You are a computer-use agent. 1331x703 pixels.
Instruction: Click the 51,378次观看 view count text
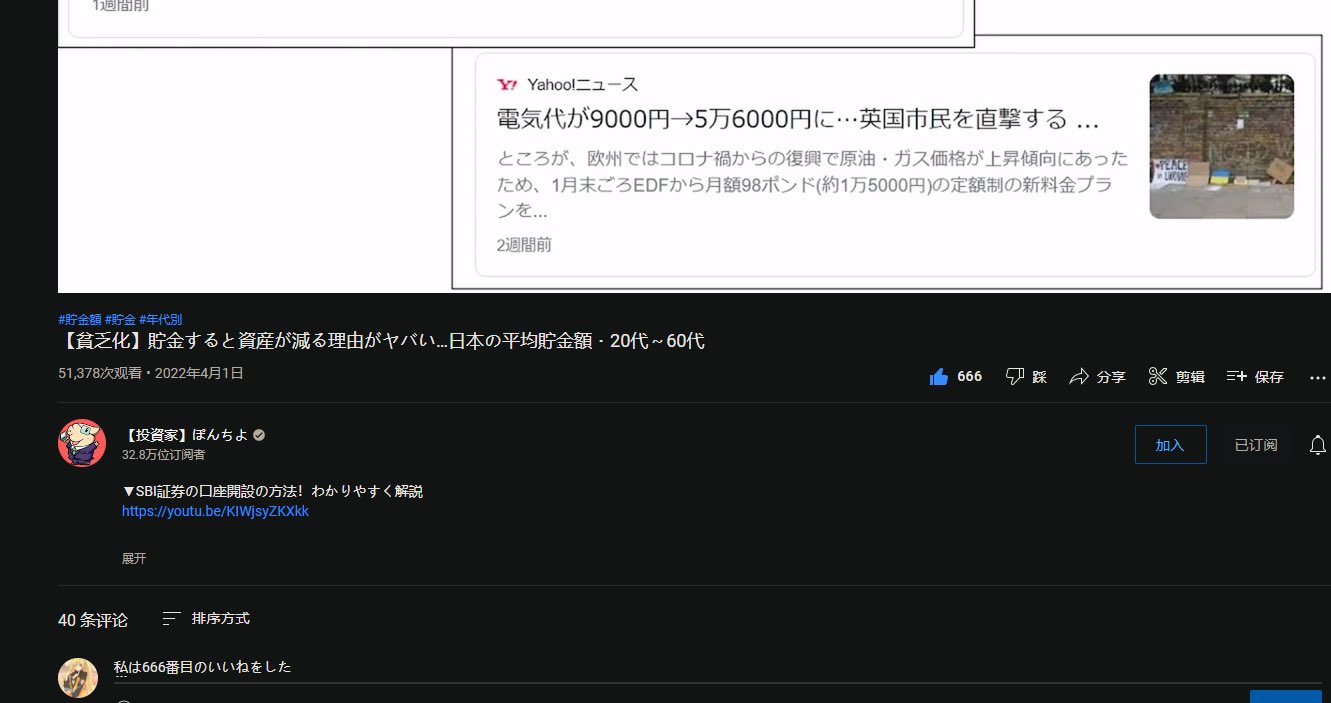100,373
